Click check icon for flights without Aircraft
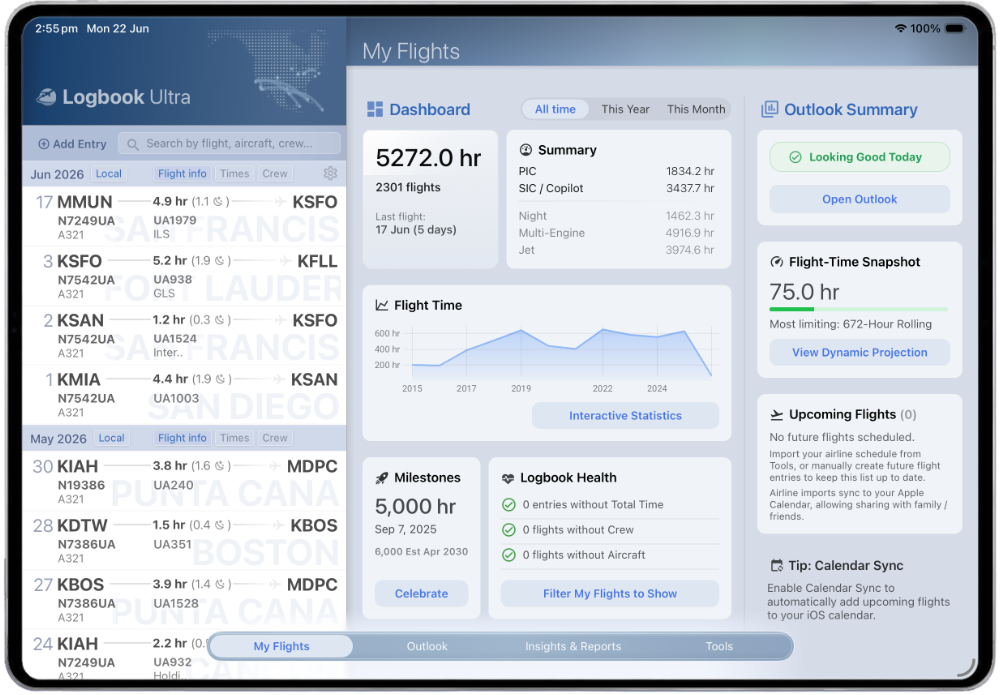 click(x=508, y=555)
